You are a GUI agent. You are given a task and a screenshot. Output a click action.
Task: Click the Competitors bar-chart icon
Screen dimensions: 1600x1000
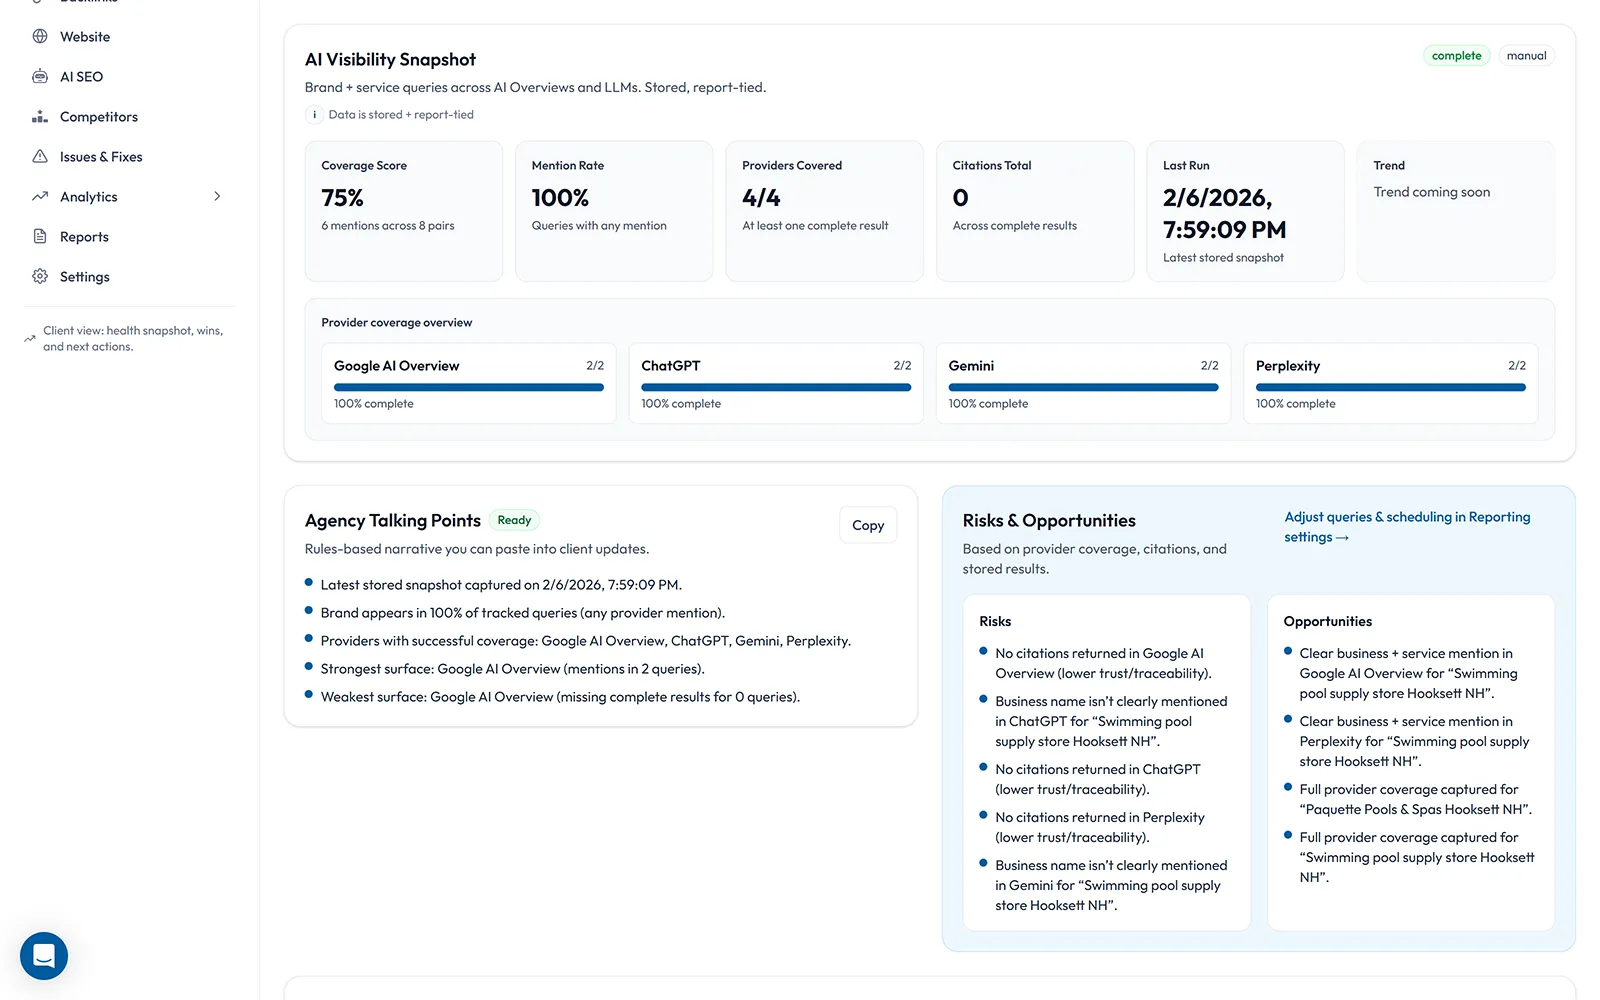pos(40,116)
